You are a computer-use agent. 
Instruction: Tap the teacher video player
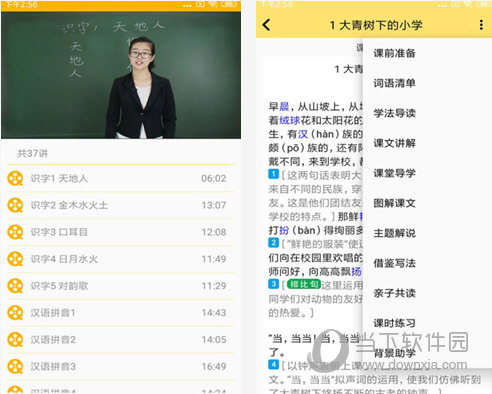pyautogui.click(x=121, y=75)
